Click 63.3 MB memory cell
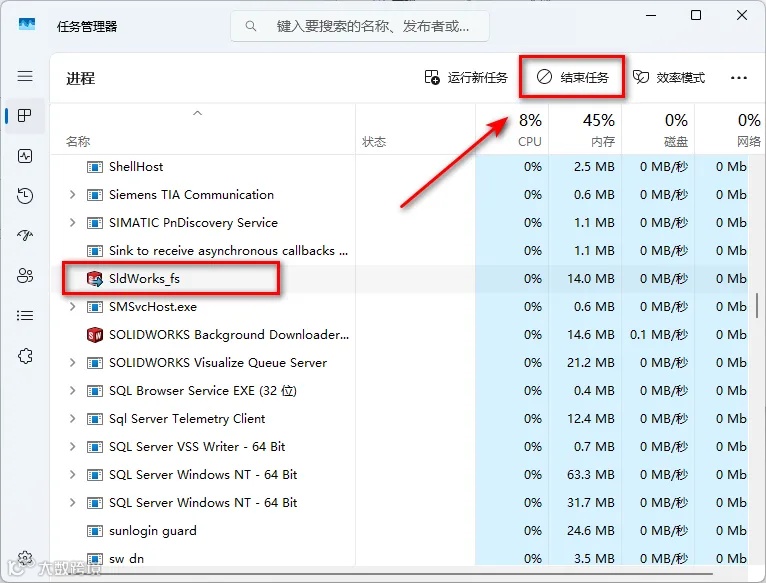Screen dimensions: 766x583 pos(585,475)
